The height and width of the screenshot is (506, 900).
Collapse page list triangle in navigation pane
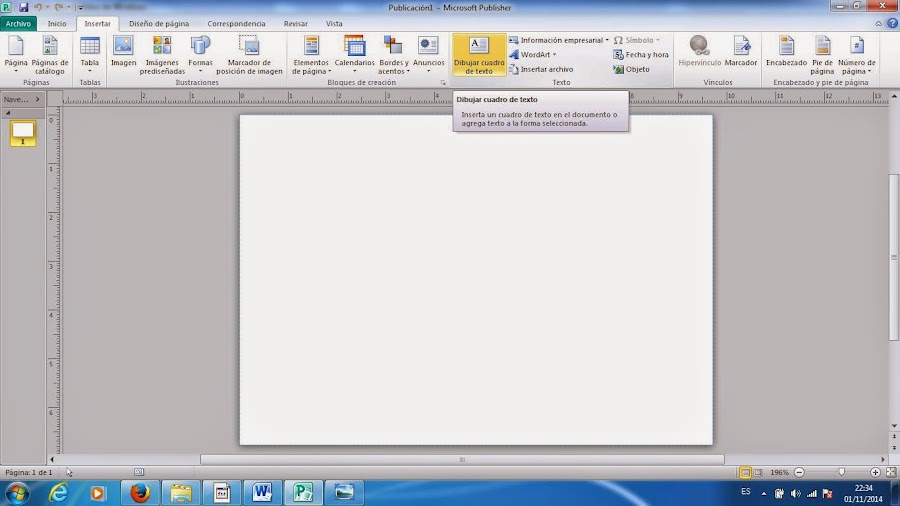click(7, 113)
